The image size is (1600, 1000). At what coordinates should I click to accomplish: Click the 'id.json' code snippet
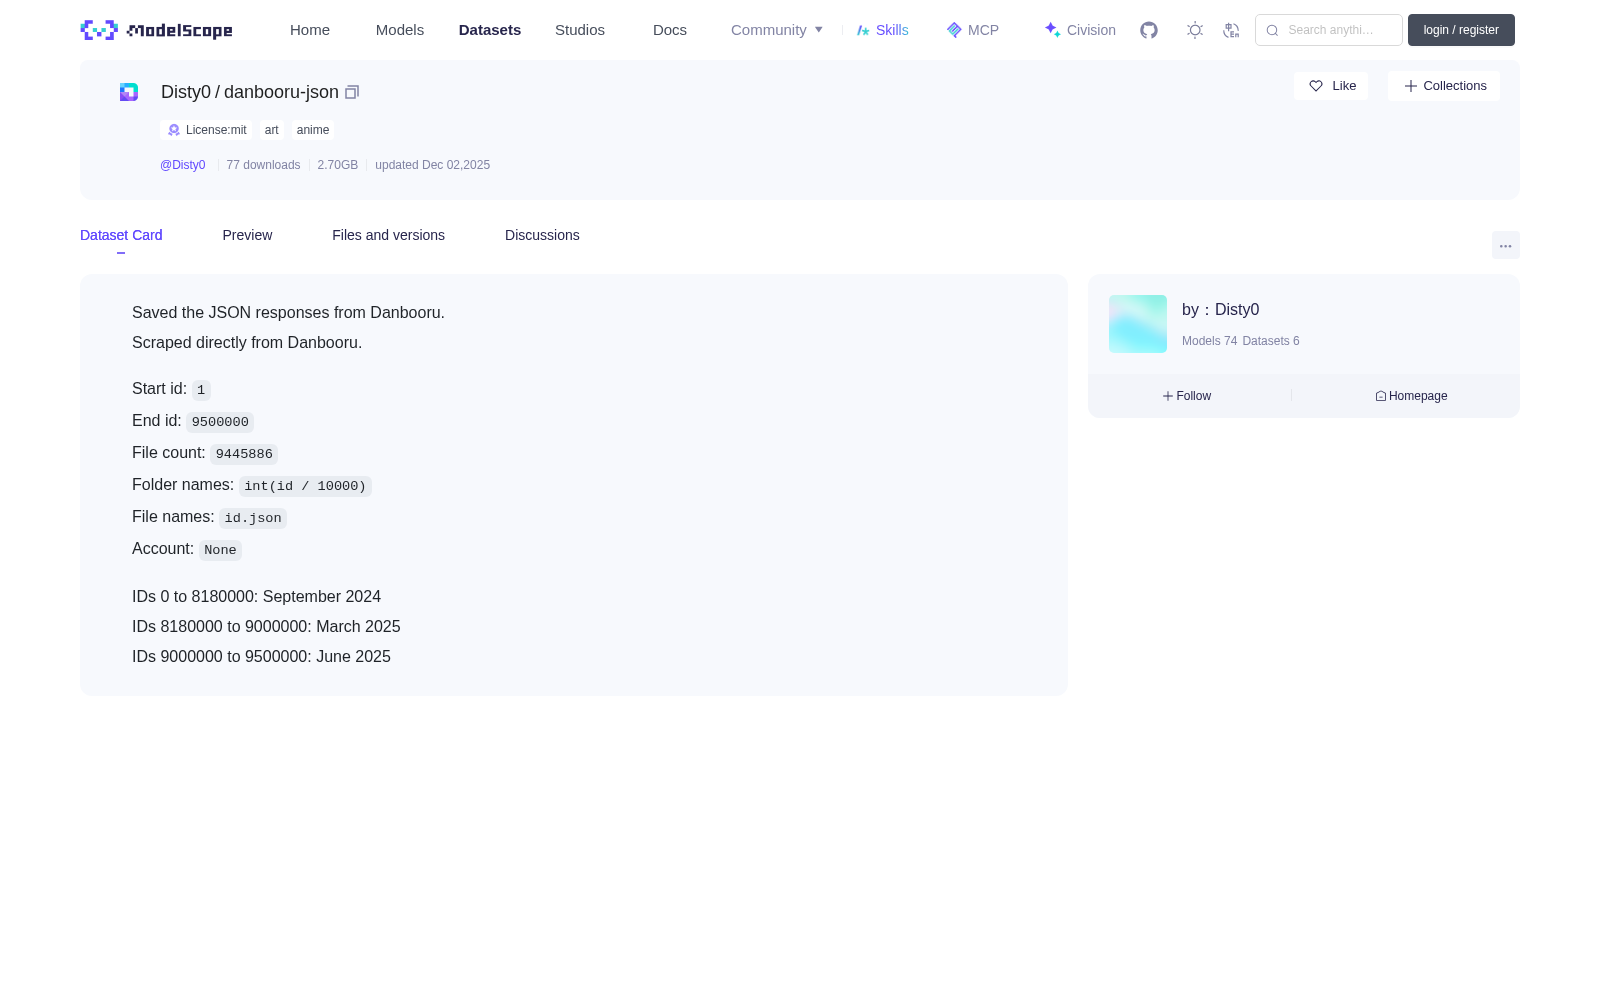(x=253, y=518)
